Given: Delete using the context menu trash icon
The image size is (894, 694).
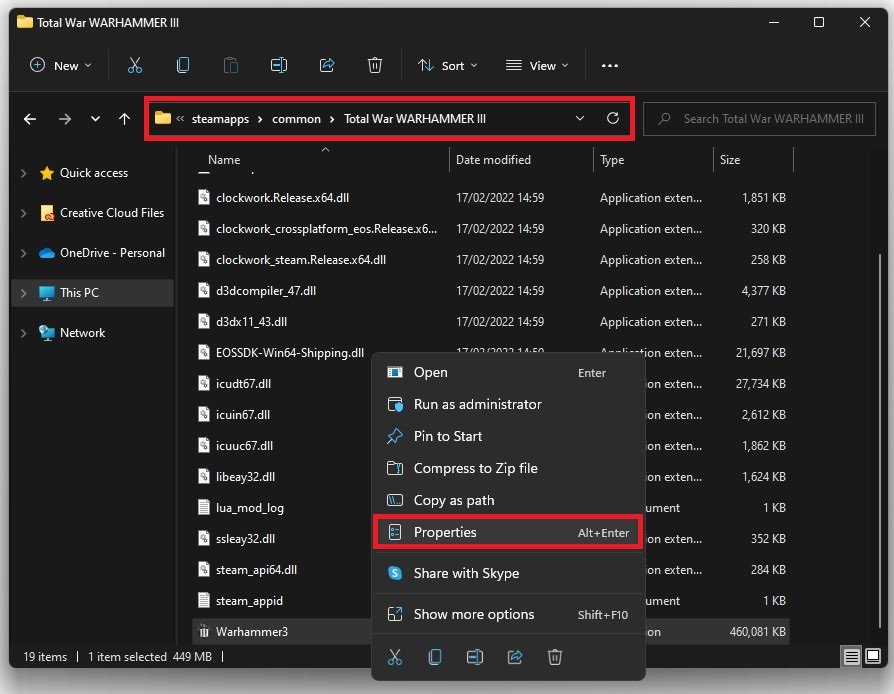Looking at the screenshot, I should pos(555,657).
